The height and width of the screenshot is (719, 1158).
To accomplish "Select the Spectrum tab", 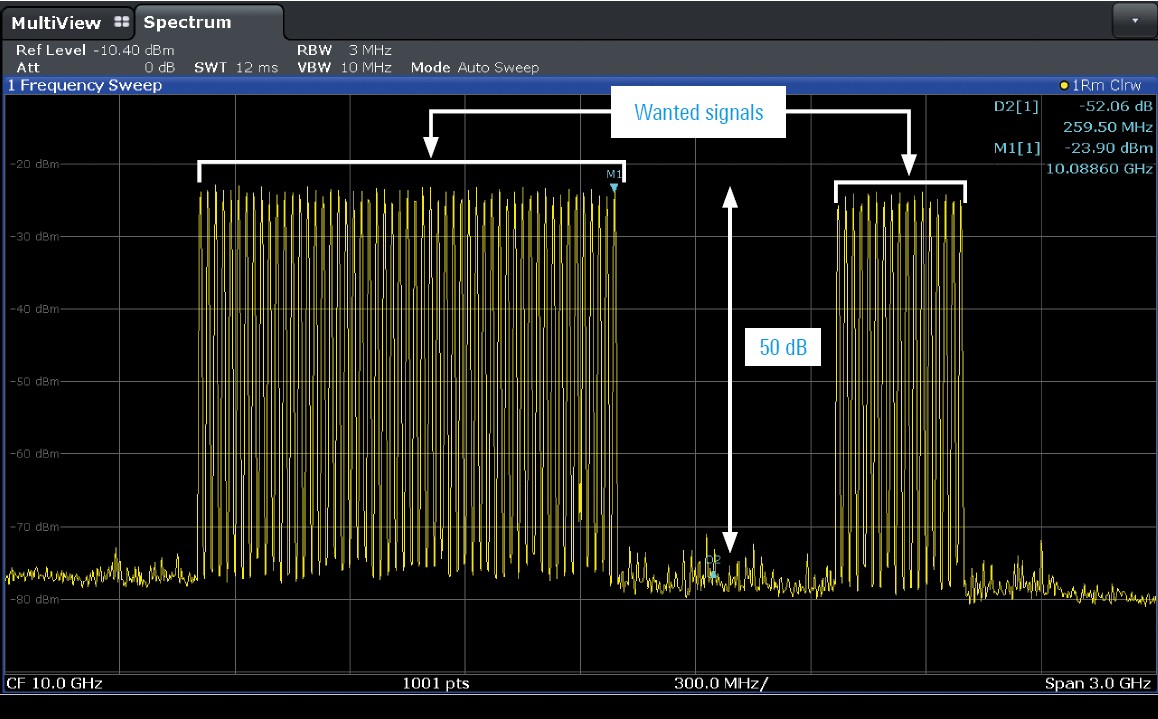I will 188,22.
